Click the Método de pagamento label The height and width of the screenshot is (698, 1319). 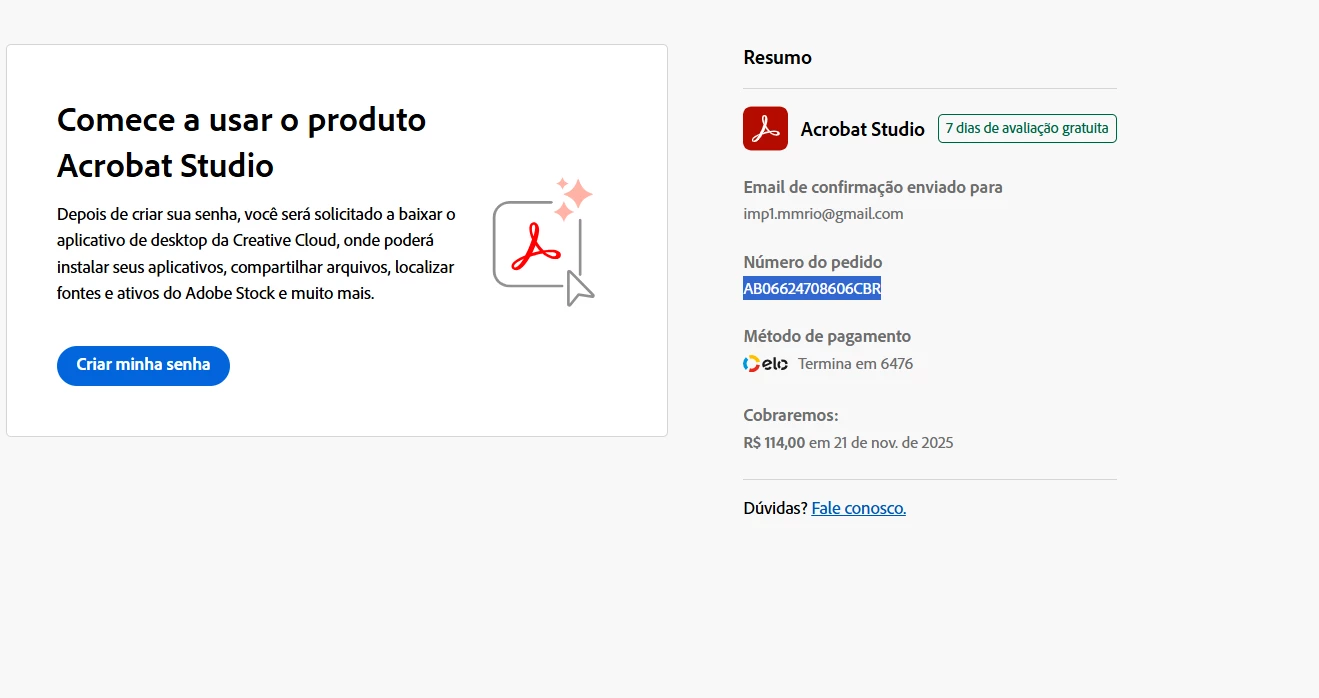tap(827, 337)
